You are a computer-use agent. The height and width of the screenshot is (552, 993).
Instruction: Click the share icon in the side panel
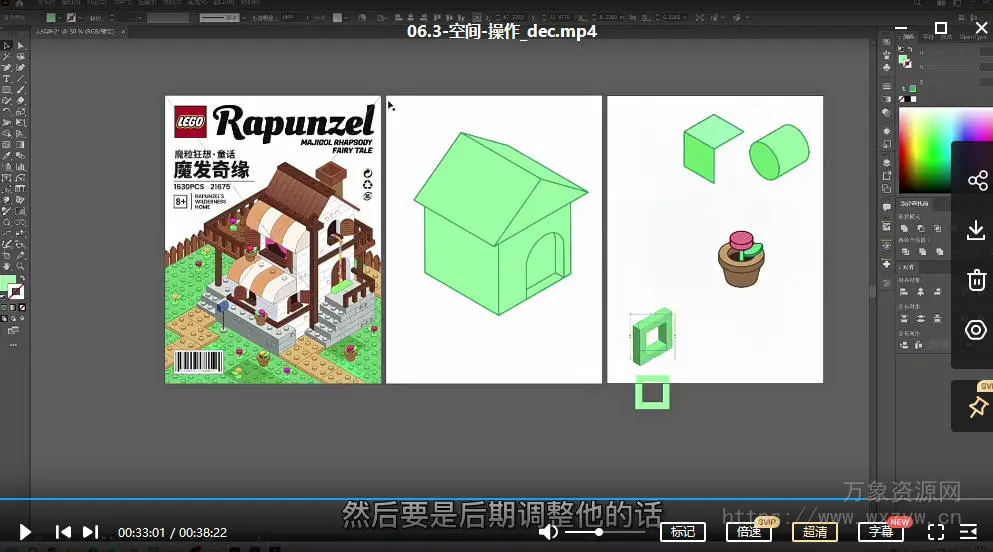click(977, 181)
